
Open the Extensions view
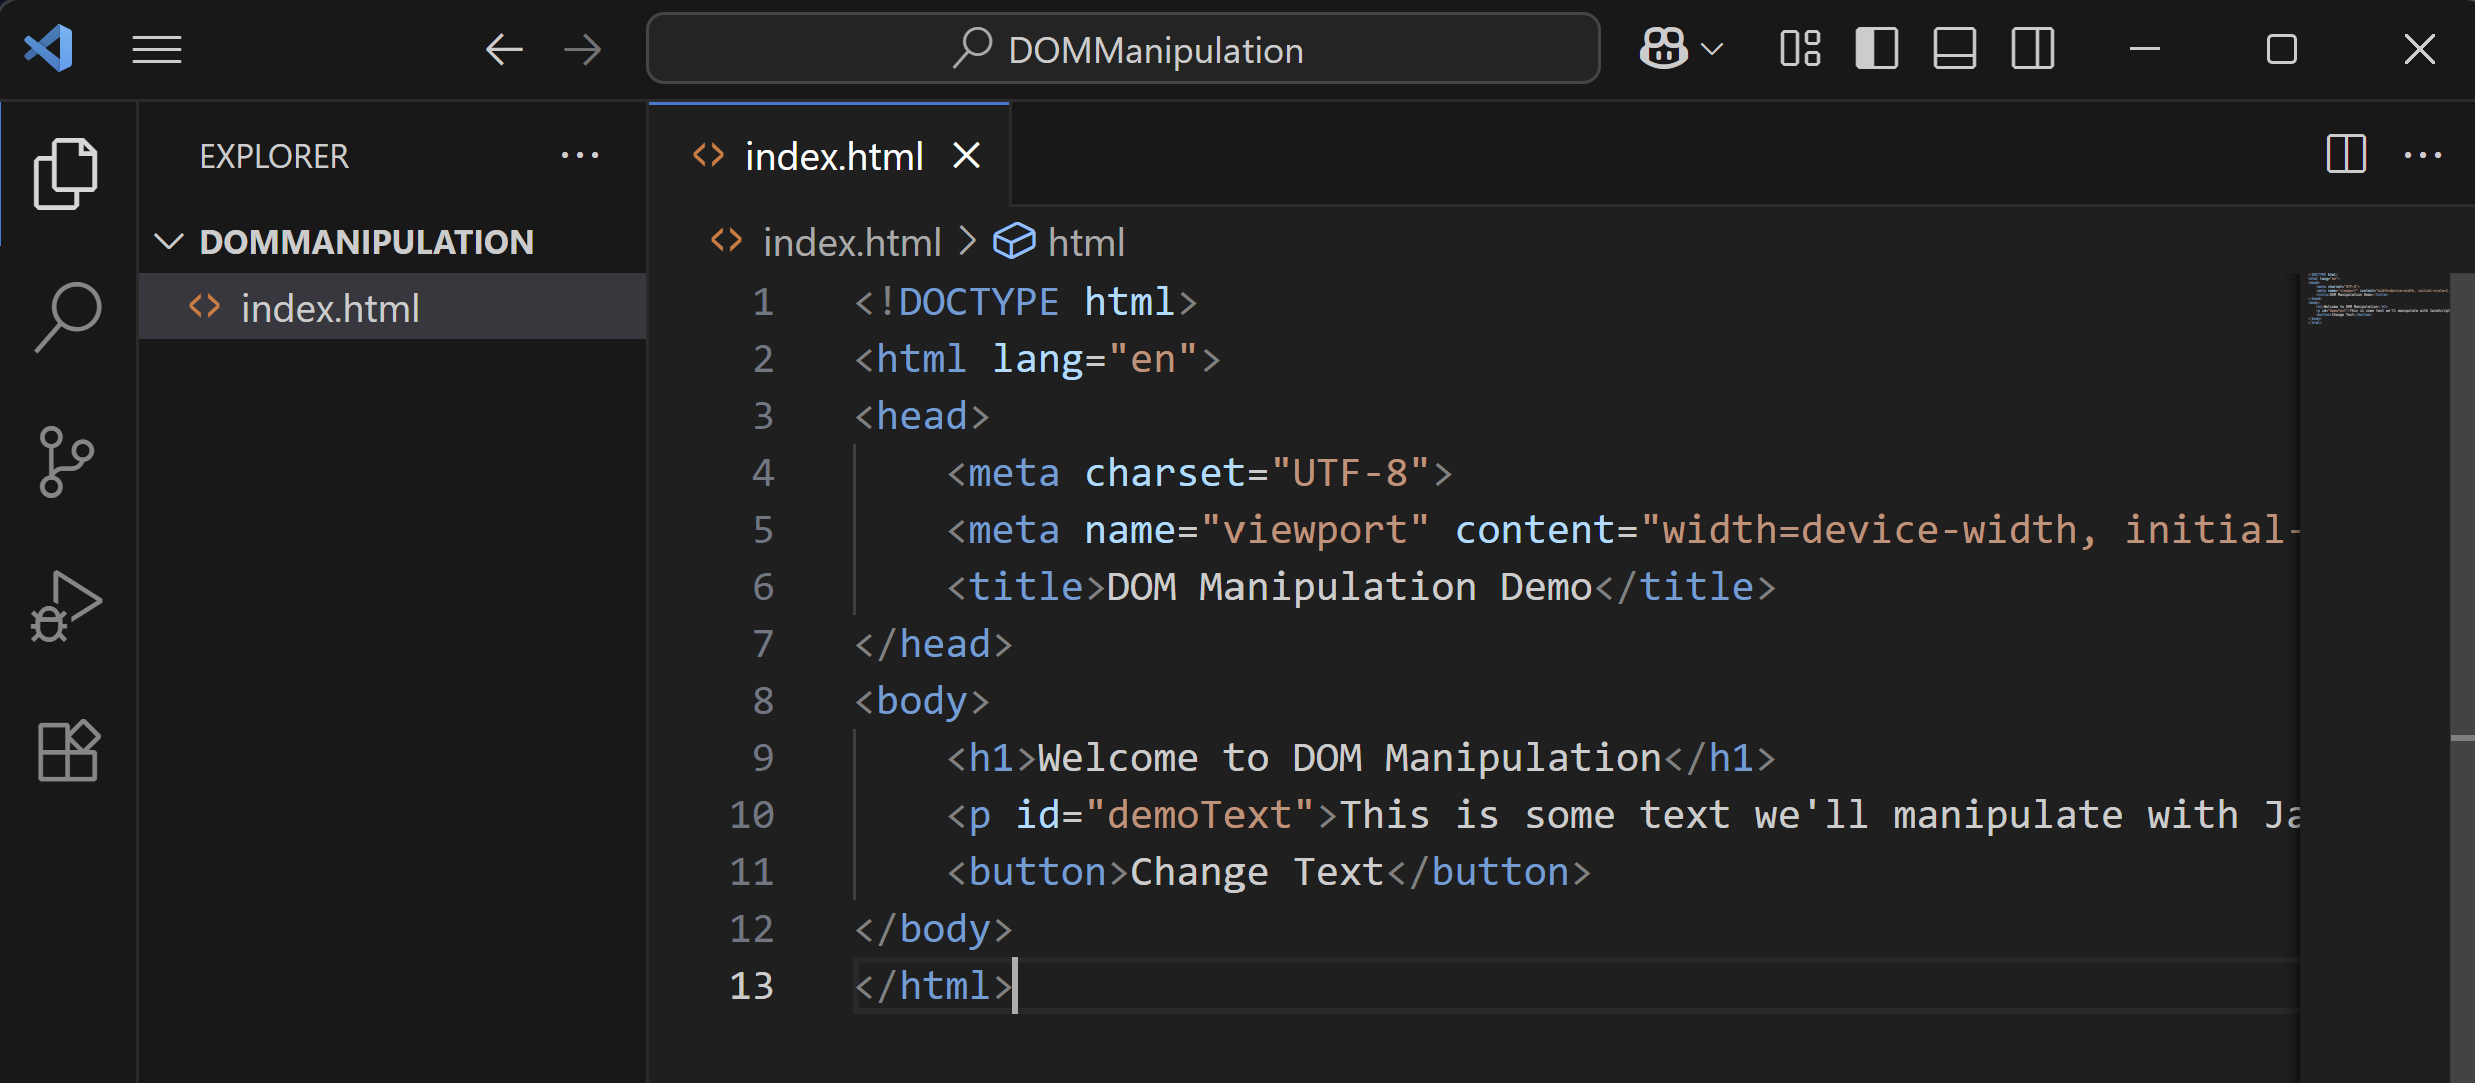(65, 750)
